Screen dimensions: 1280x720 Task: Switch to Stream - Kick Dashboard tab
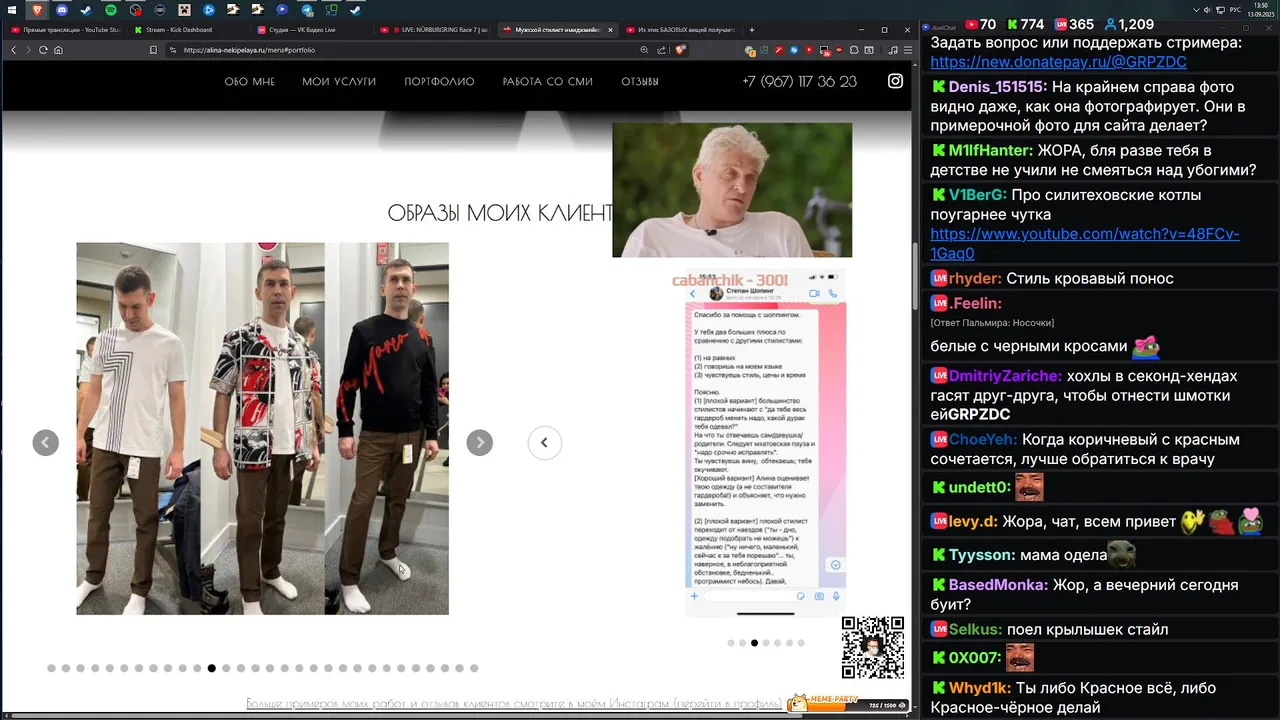coord(188,30)
